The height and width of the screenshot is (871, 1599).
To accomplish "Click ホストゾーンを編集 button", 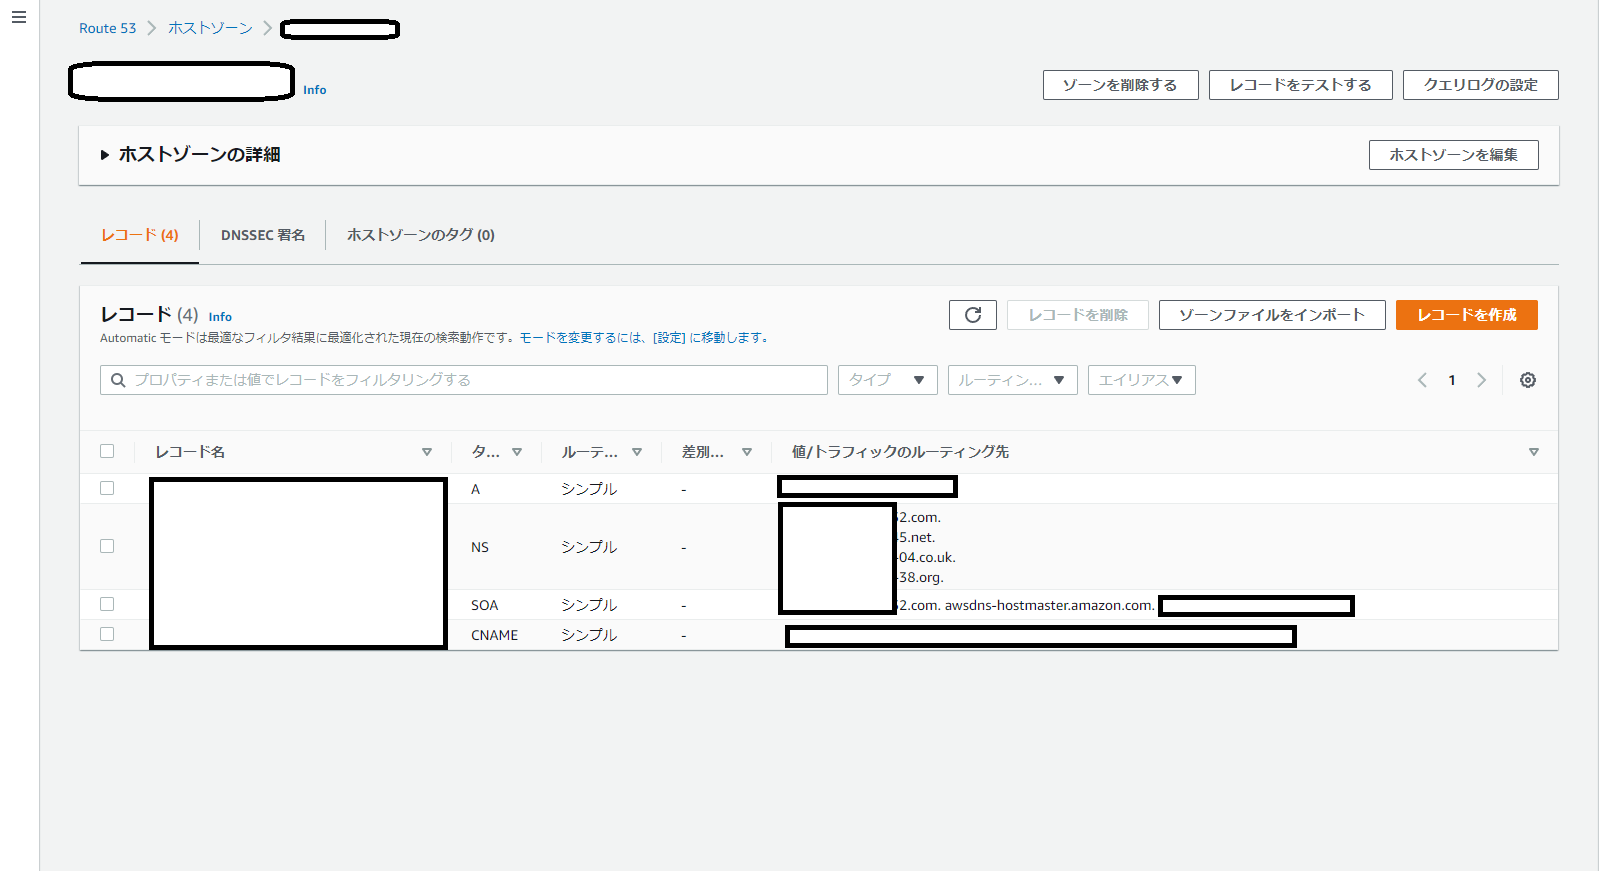I will 1454,155.
